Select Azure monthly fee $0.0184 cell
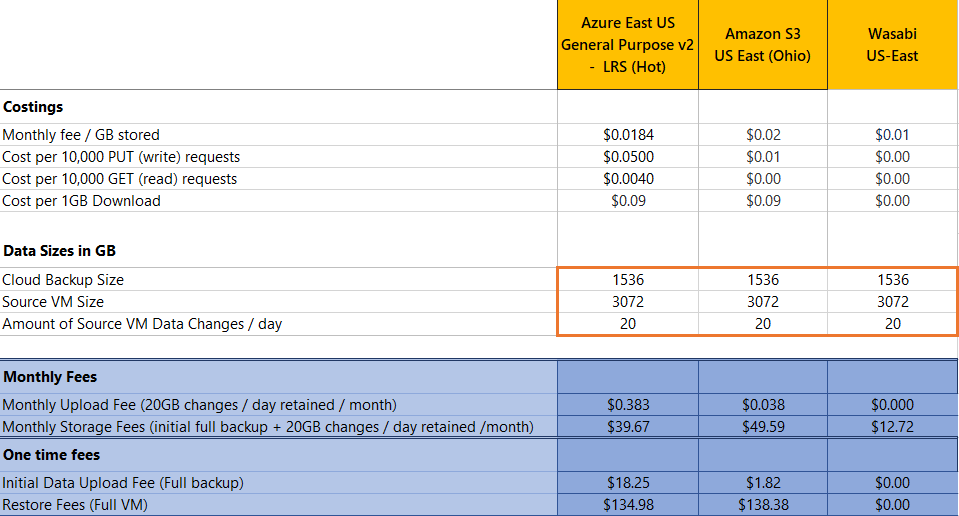Viewport: 959px width, 516px height. pyautogui.click(x=628, y=135)
